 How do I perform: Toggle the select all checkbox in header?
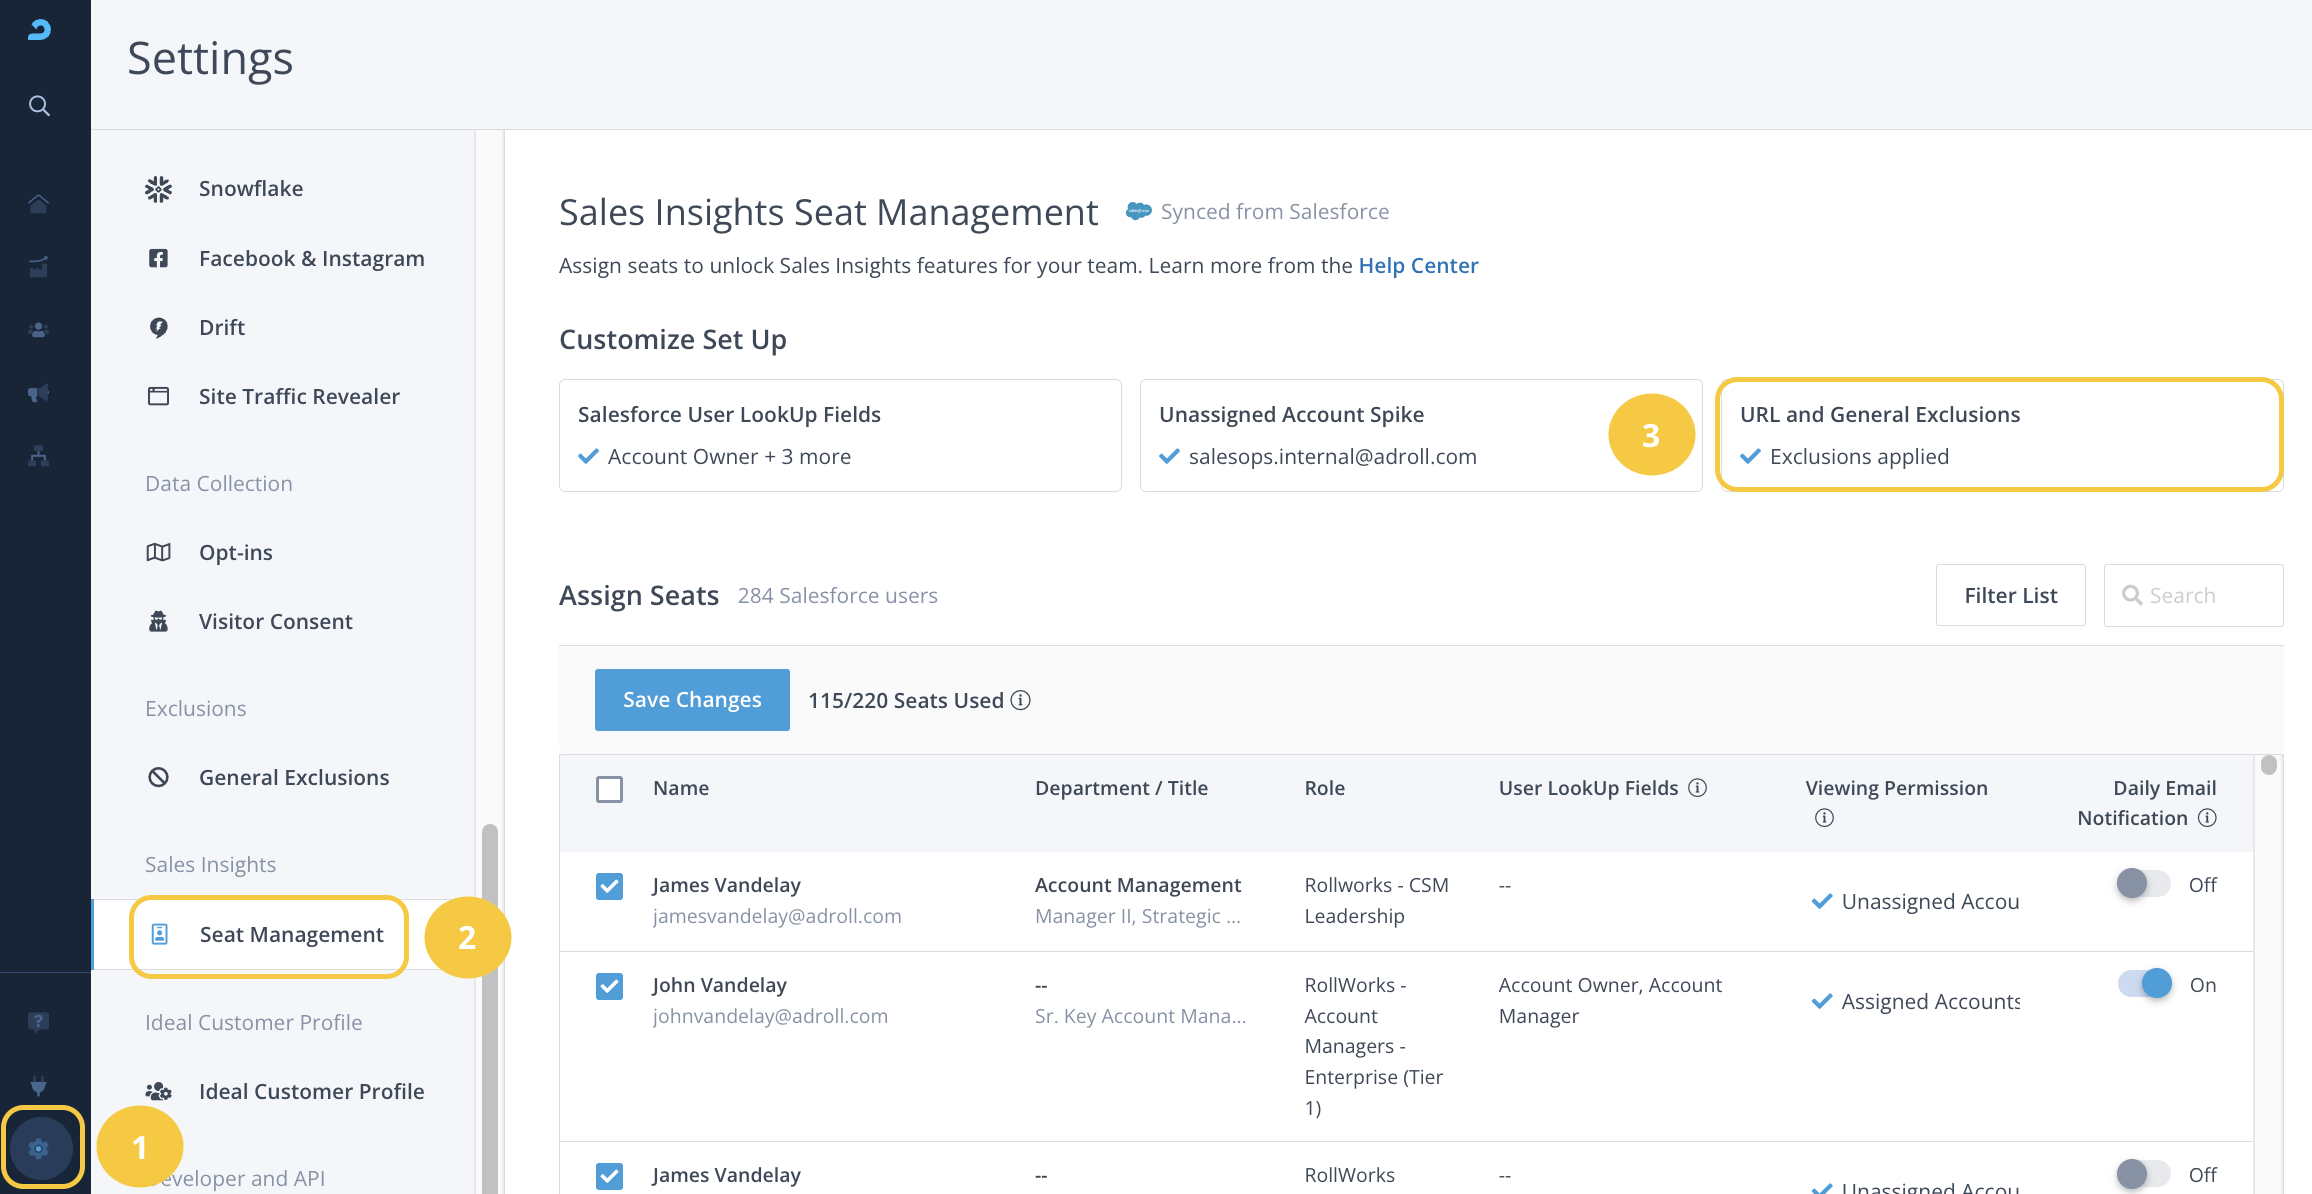(x=609, y=789)
